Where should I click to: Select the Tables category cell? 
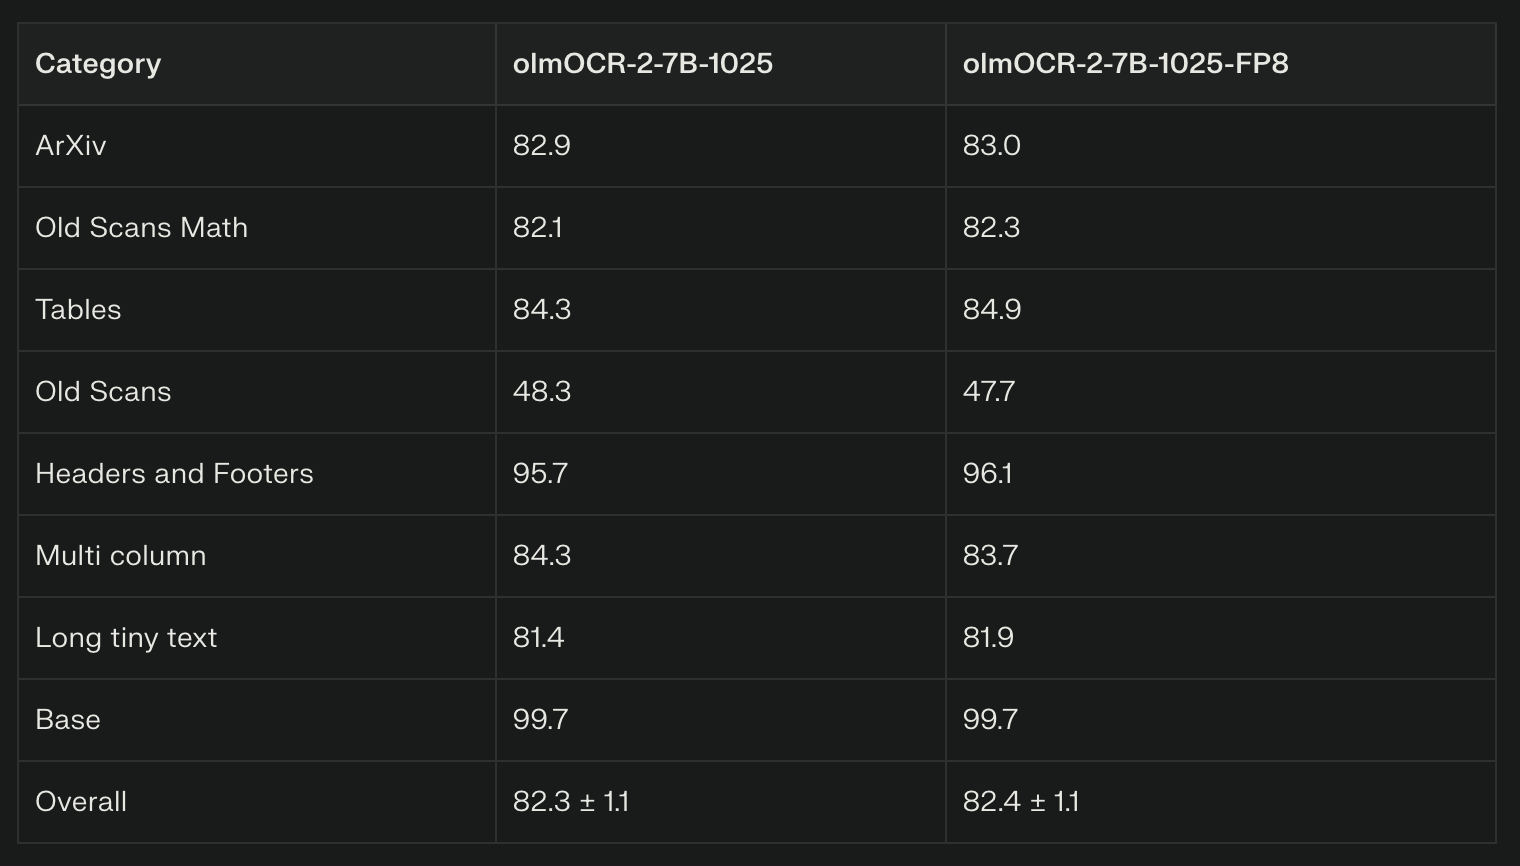(x=78, y=310)
